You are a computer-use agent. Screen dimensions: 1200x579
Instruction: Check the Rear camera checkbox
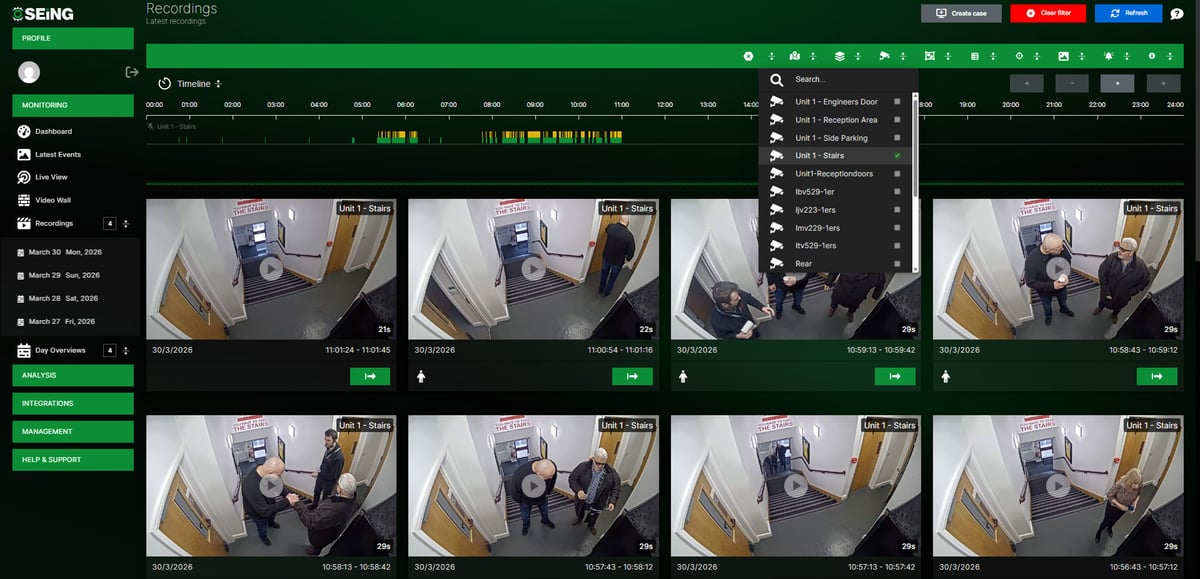pos(897,264)
